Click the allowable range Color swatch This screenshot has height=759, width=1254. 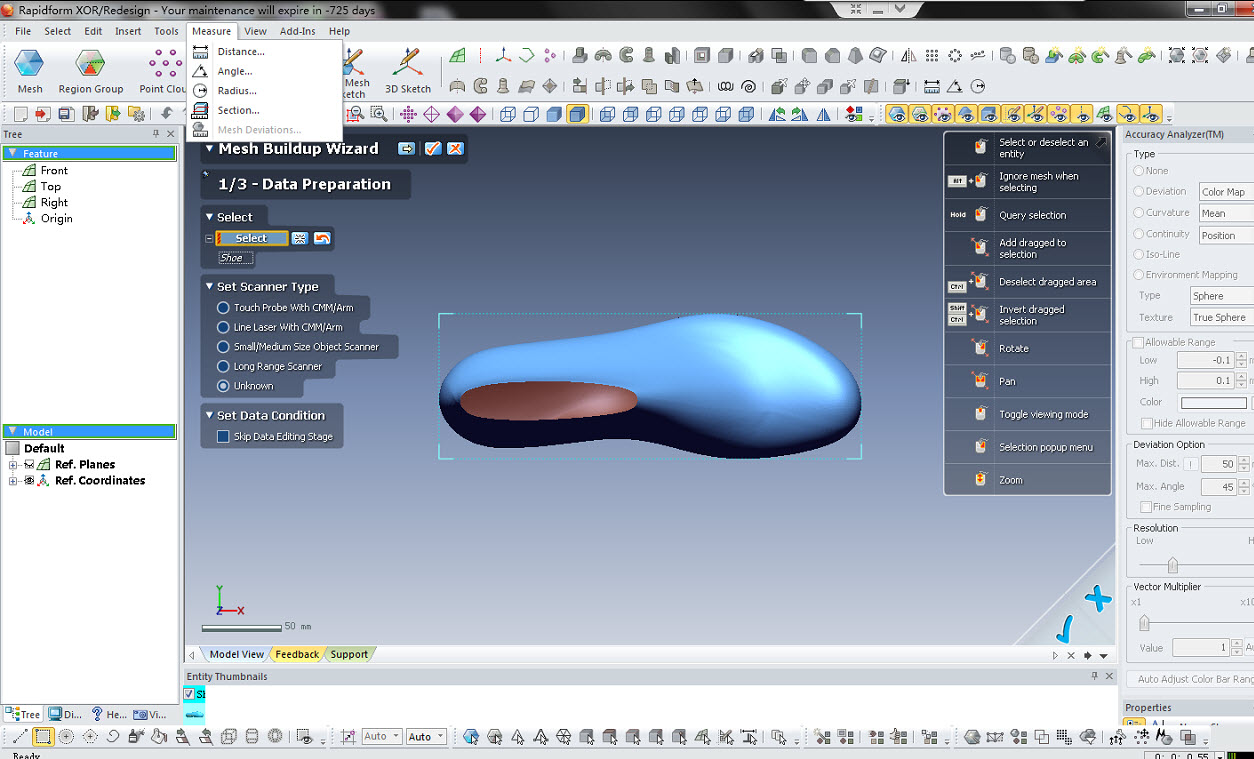[x=1213, y=403]
